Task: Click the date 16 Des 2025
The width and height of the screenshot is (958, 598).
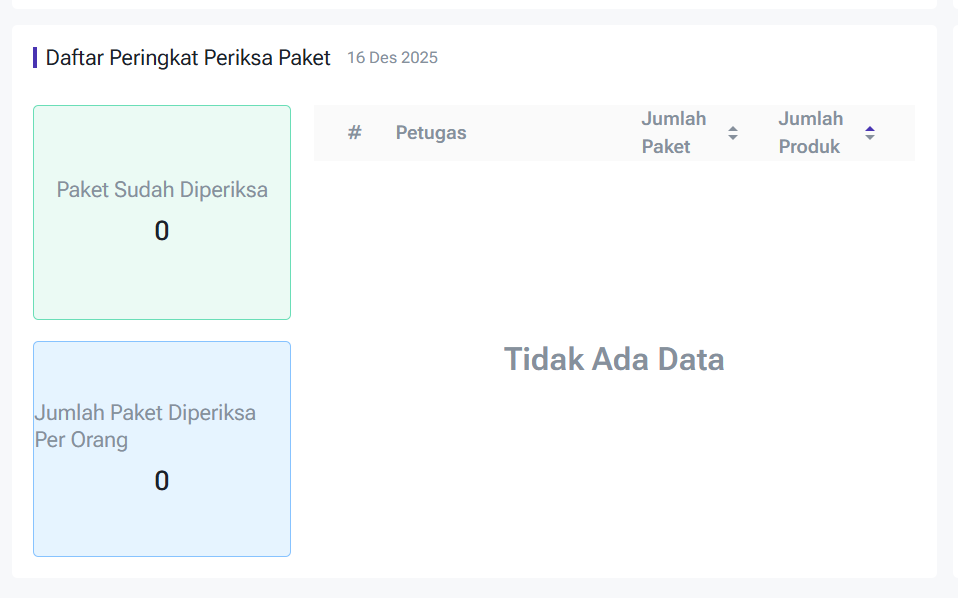Action: (x=392, y=58)
